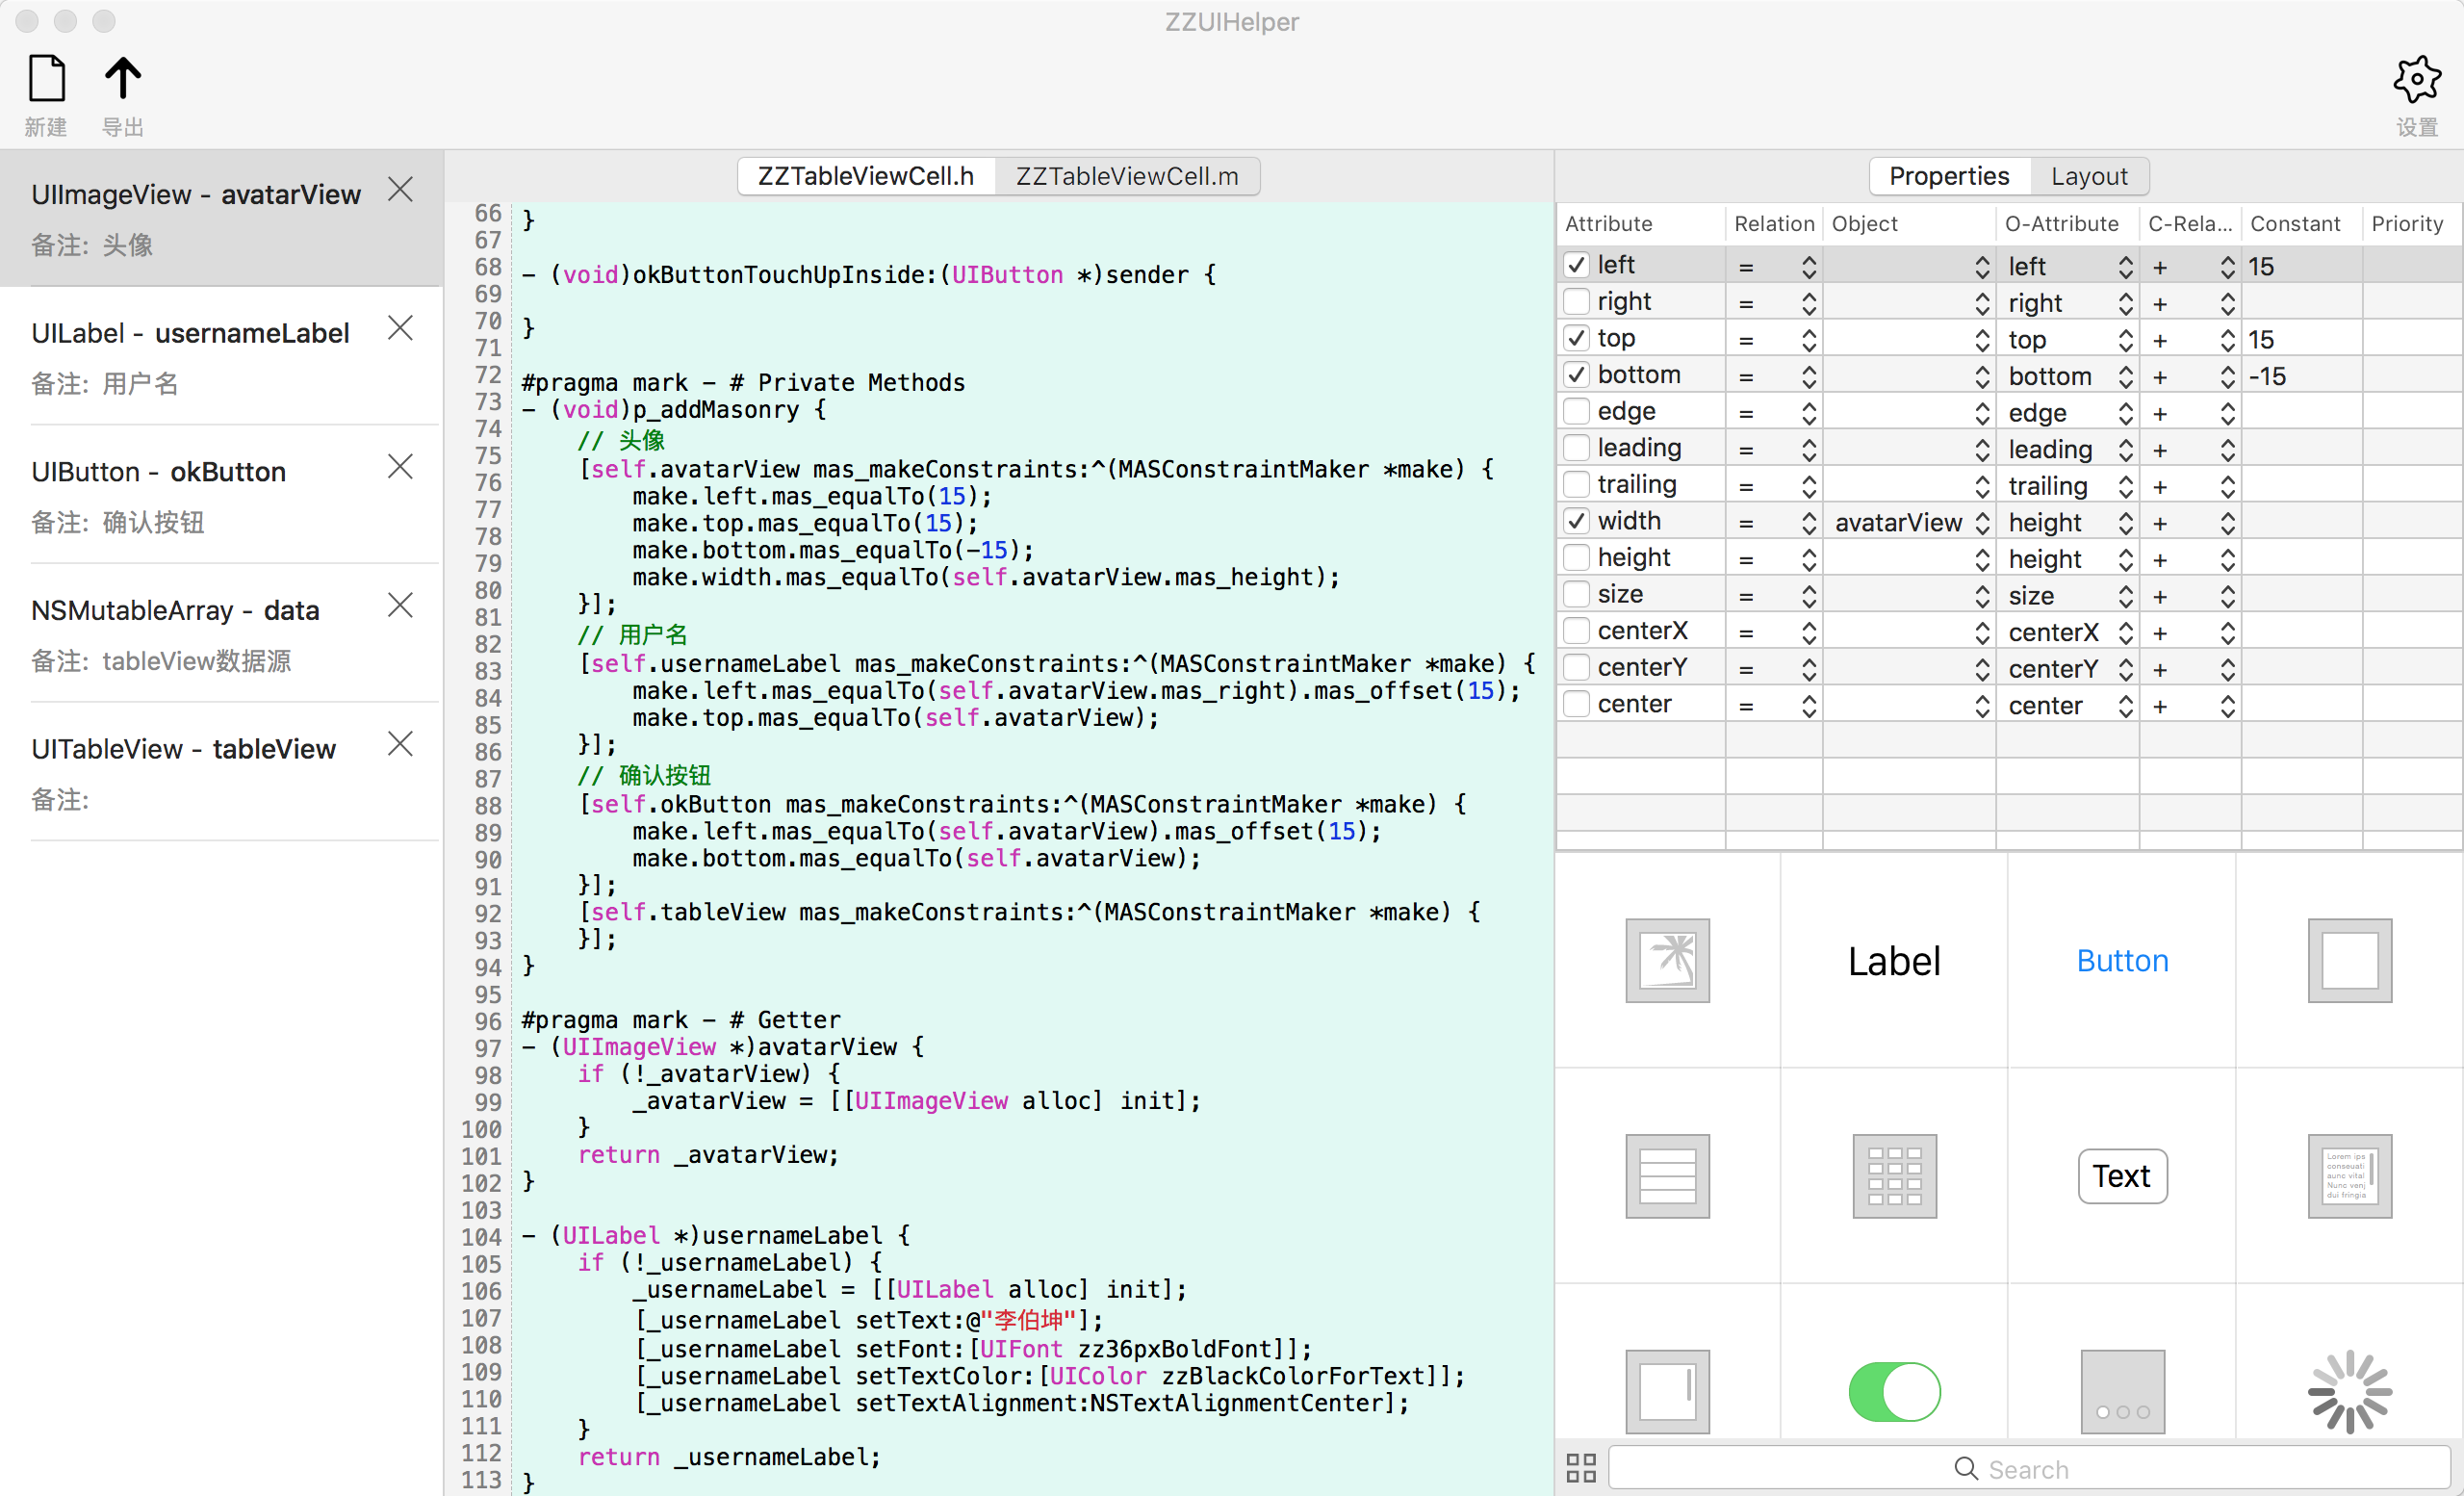Viewport: 2464px width, 1496px height.
Task: Enable the right attribute checkbox
Action: pyautogui.click(x=1577, y=302)
